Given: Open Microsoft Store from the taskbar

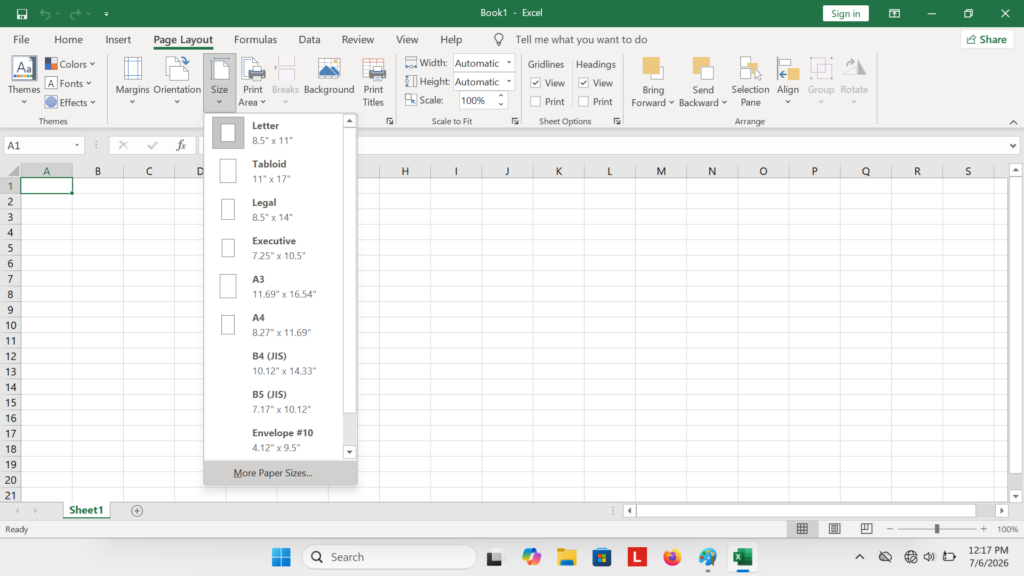Looking at the screenshot, I should (x=601, y=557).
